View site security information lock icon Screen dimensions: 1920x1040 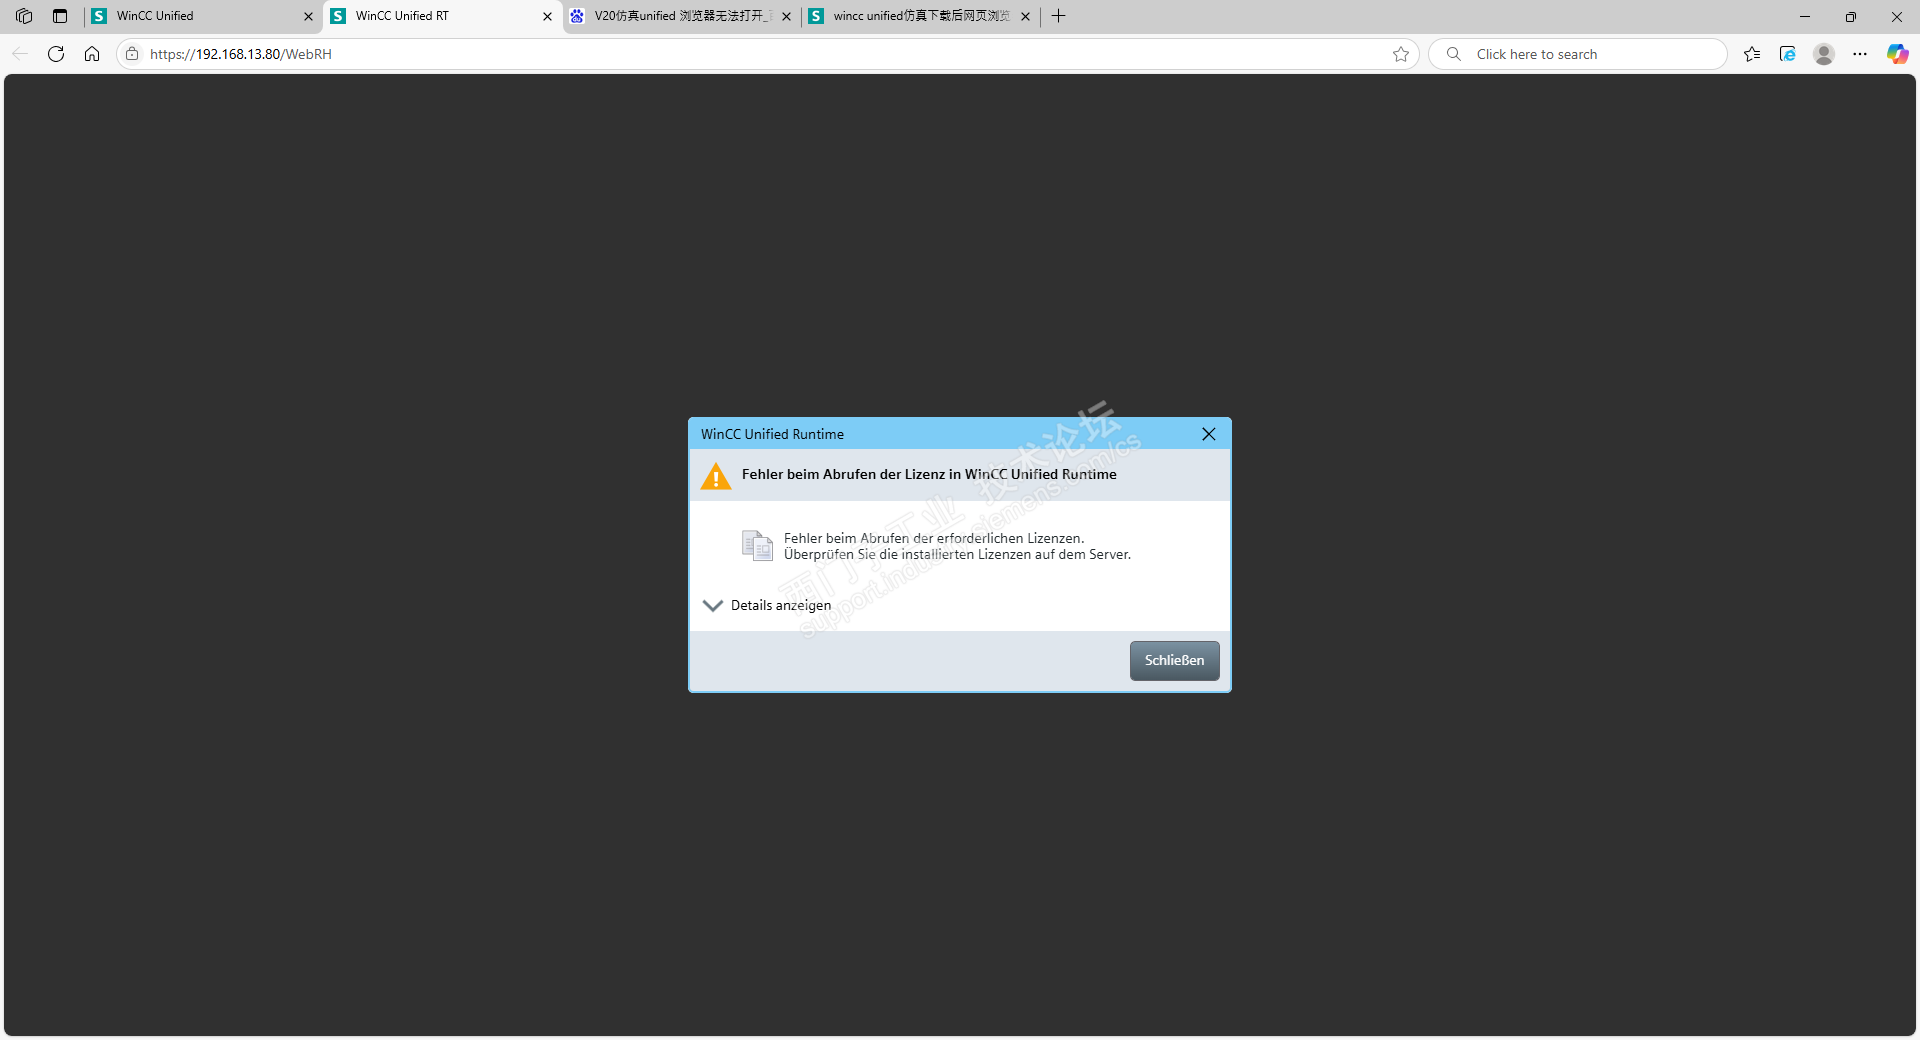[x=132, y=54]
